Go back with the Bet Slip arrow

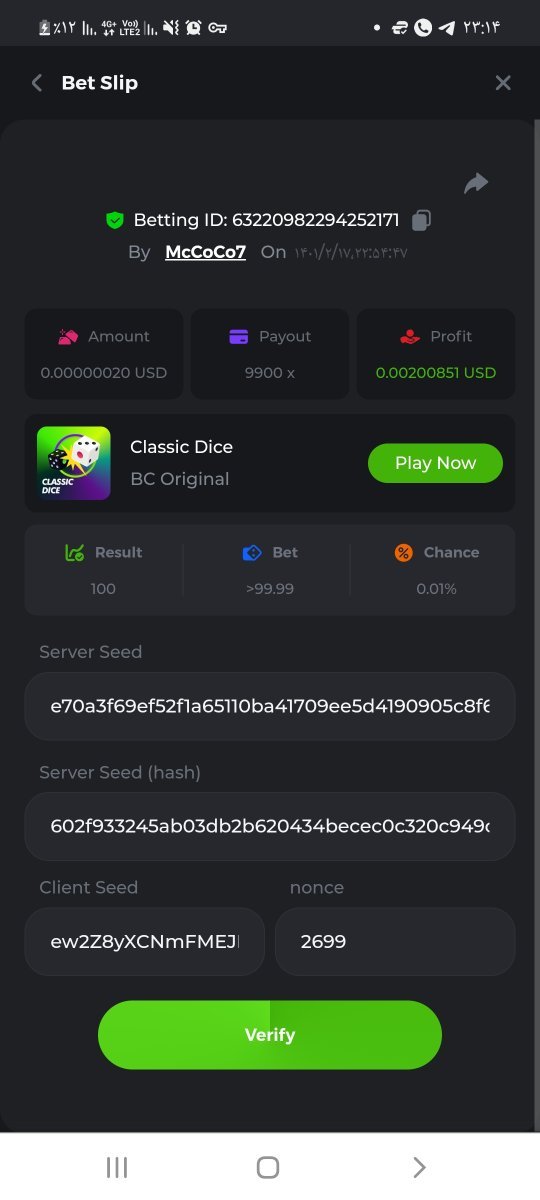pyautogui.click(x=37, y=83)
